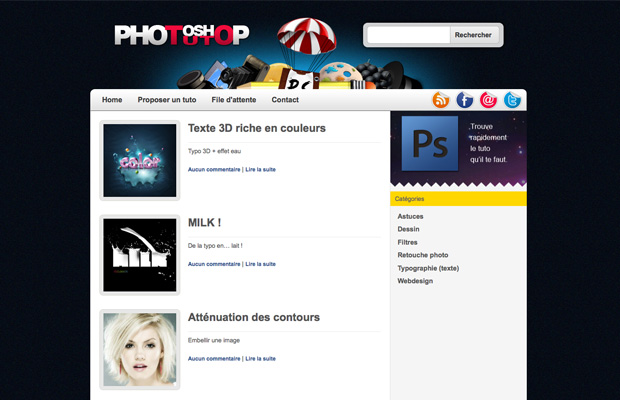Click the MILK typography thumbnail
The width and height of the screenshot is (620, 400).
[x=140, y=255]
